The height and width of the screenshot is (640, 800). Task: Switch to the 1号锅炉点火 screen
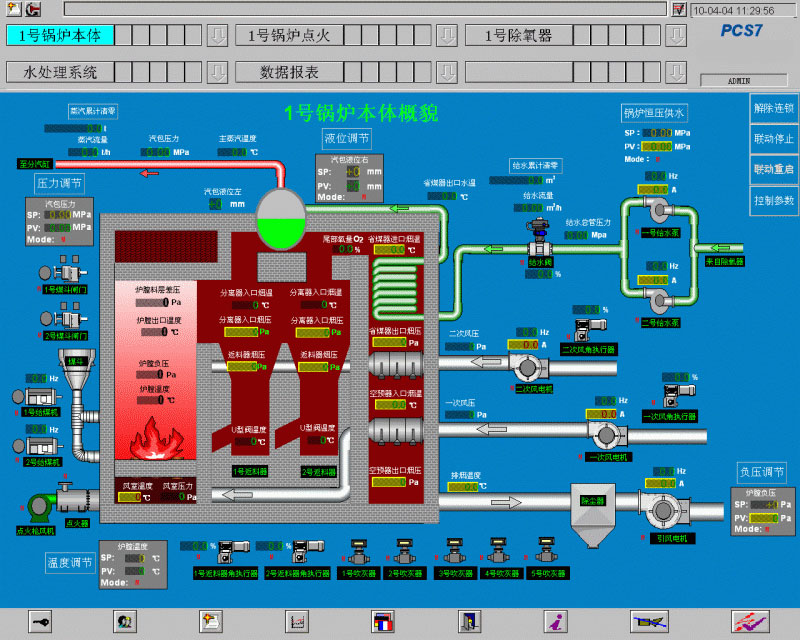[290, 35]
